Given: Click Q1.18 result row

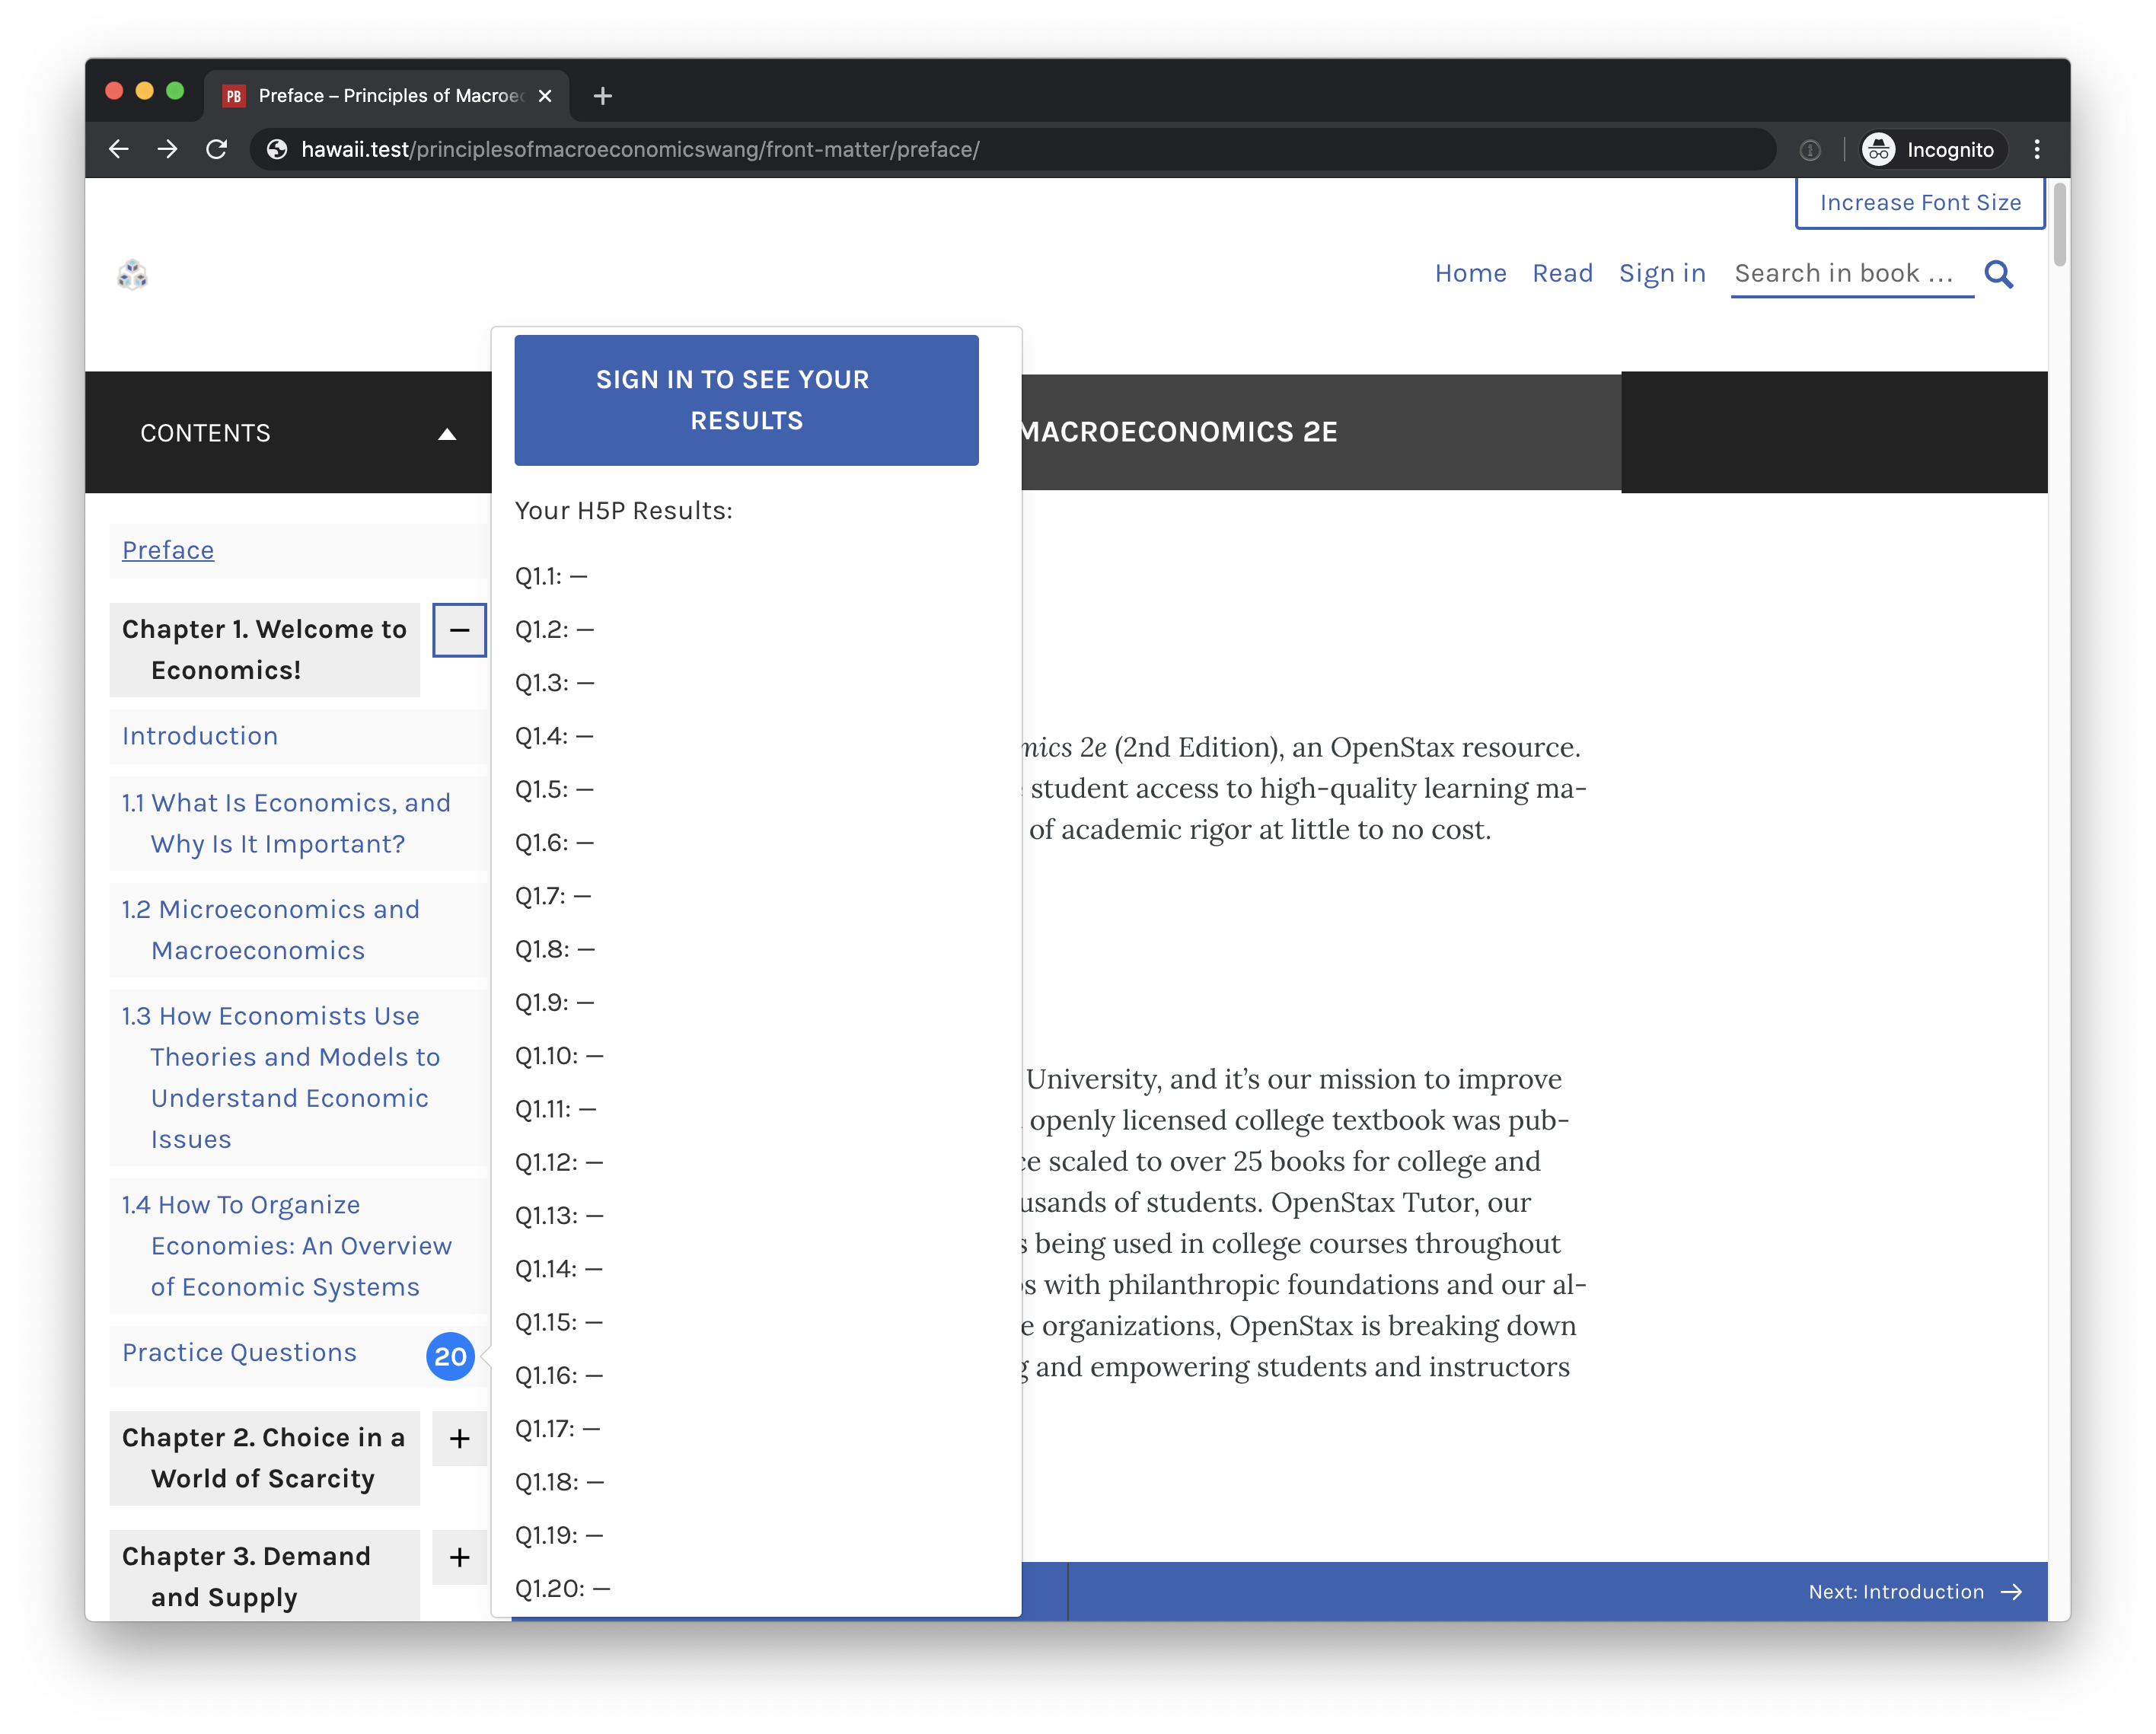Looking at the screenshot, I should (x=559, y=1481).
